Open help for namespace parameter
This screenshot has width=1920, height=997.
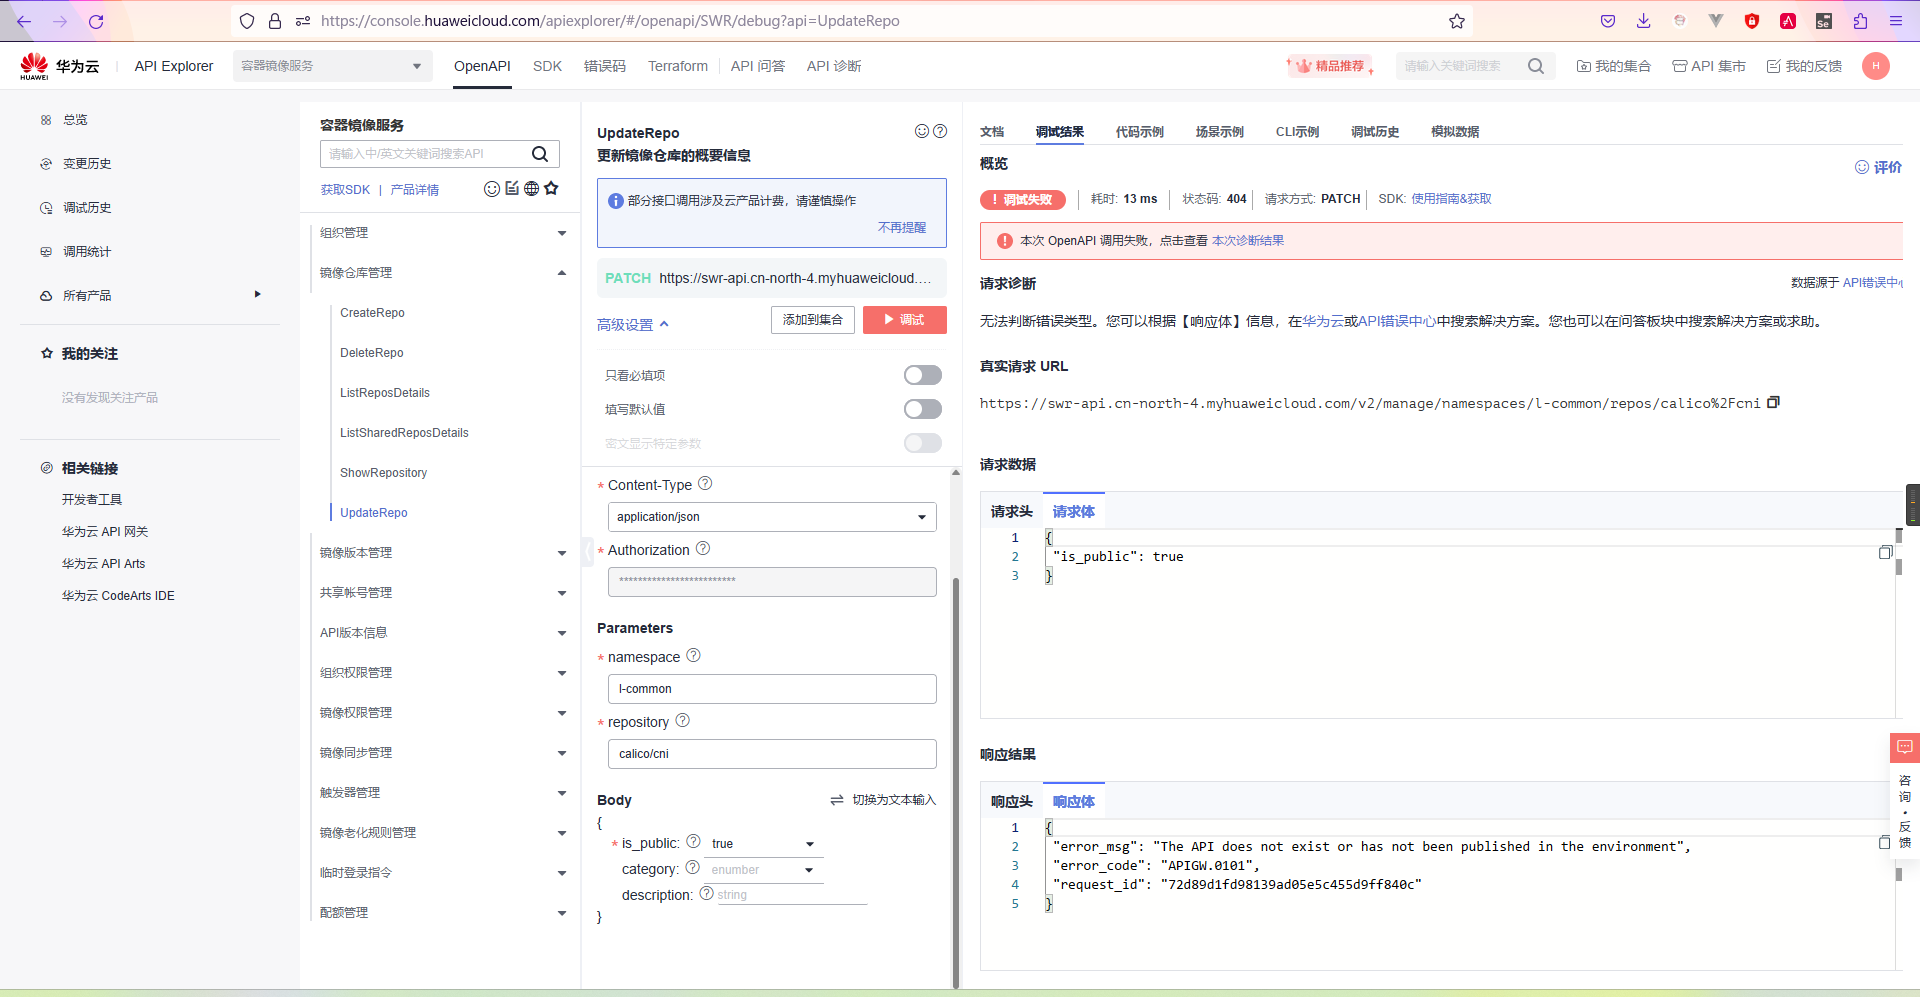click(x=694, y=655)
